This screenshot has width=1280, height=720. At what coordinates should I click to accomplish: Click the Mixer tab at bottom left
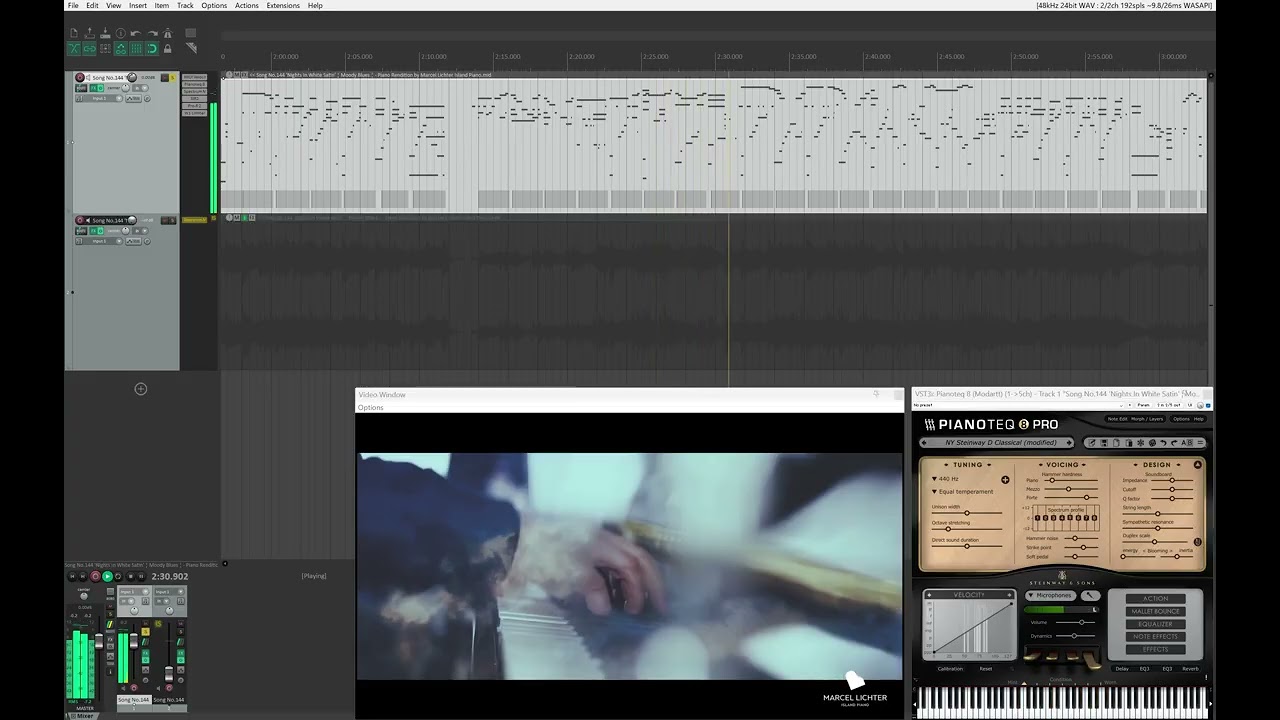click(84, 716)
